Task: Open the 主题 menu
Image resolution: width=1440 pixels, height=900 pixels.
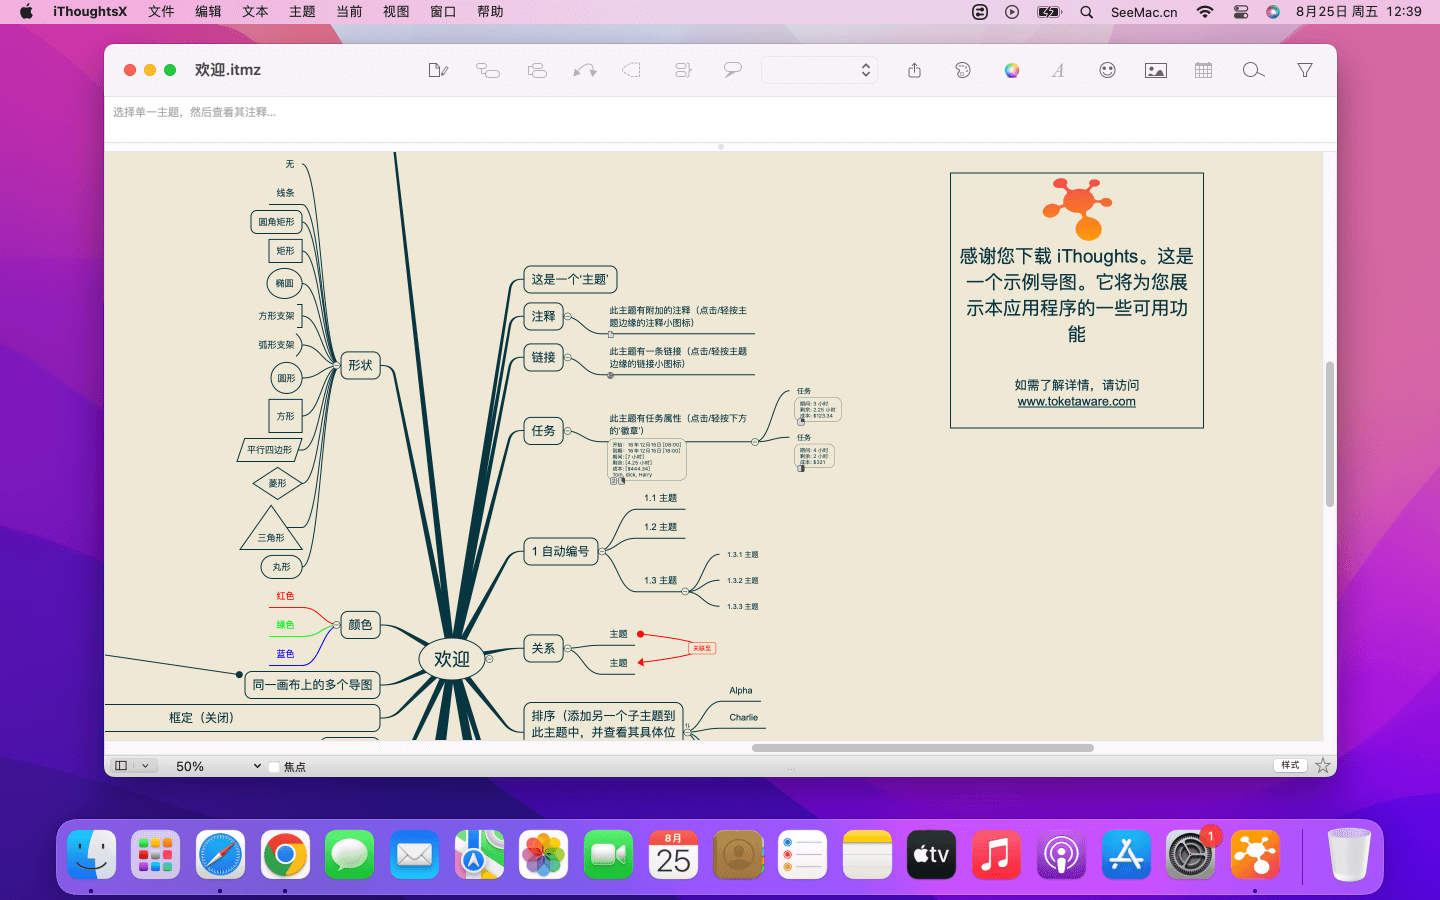Action: tap(302, 12)
